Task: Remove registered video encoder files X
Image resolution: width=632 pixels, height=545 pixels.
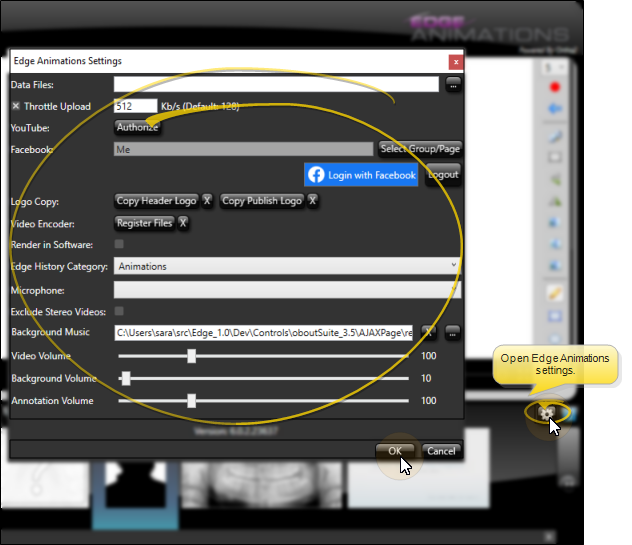Action: coord(183,223)
